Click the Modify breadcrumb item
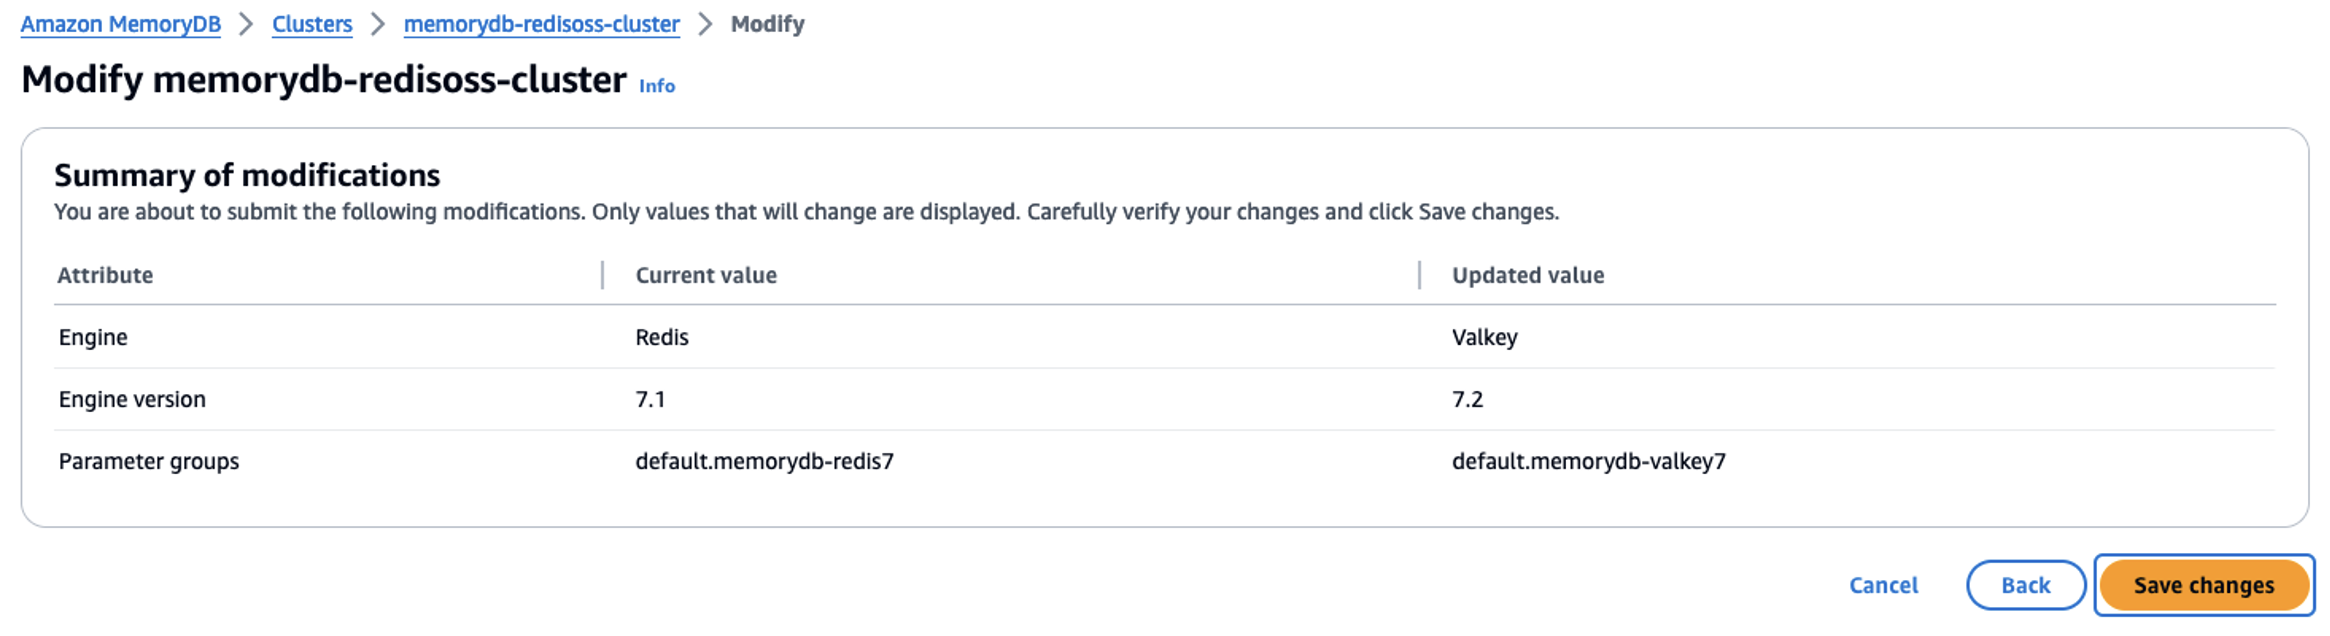The width and height of the screenshot is (2330, 636). [x=767, y=24]
